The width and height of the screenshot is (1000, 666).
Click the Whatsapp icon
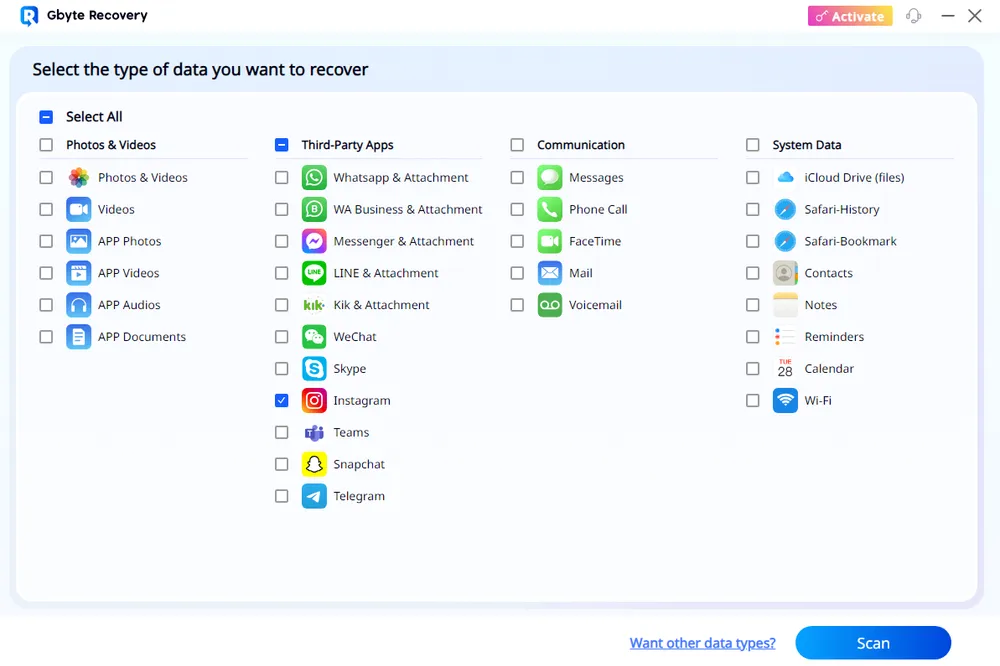click(x=314, y=177)
